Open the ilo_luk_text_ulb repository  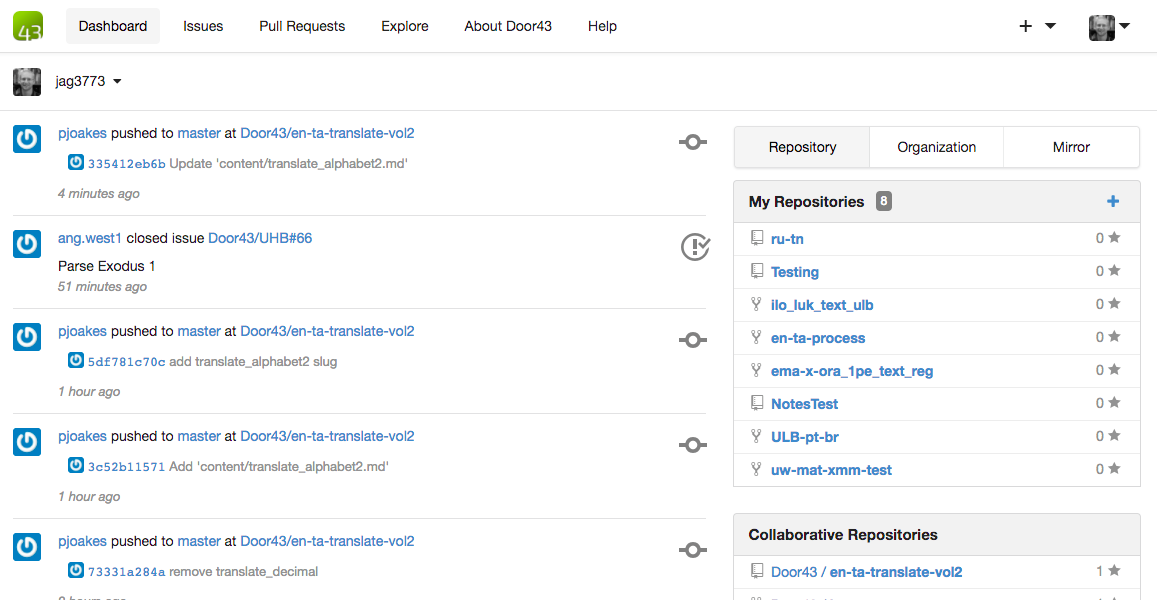pos(821,306)
